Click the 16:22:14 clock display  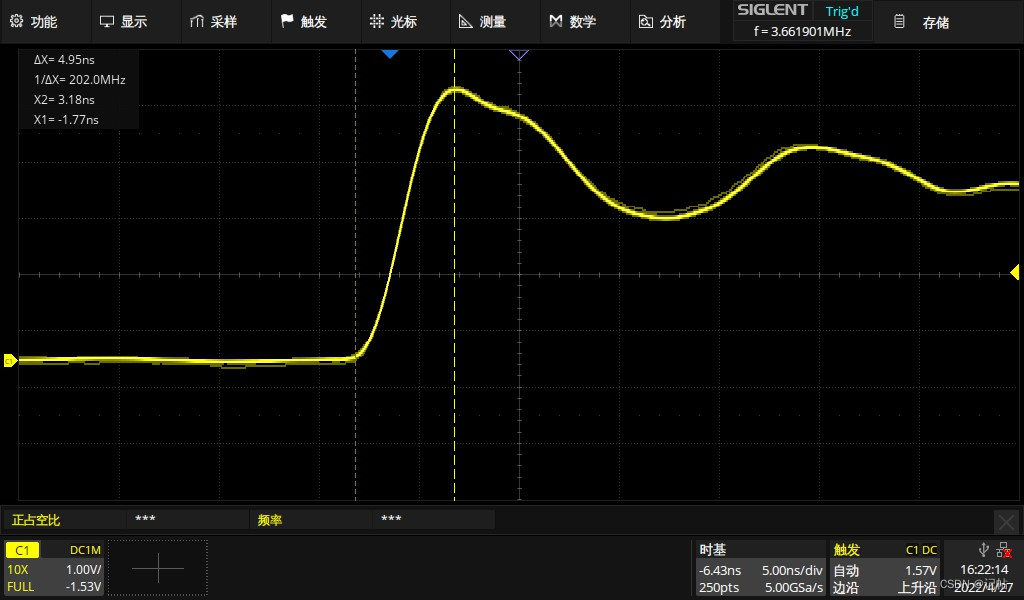(x=984, y=570)
